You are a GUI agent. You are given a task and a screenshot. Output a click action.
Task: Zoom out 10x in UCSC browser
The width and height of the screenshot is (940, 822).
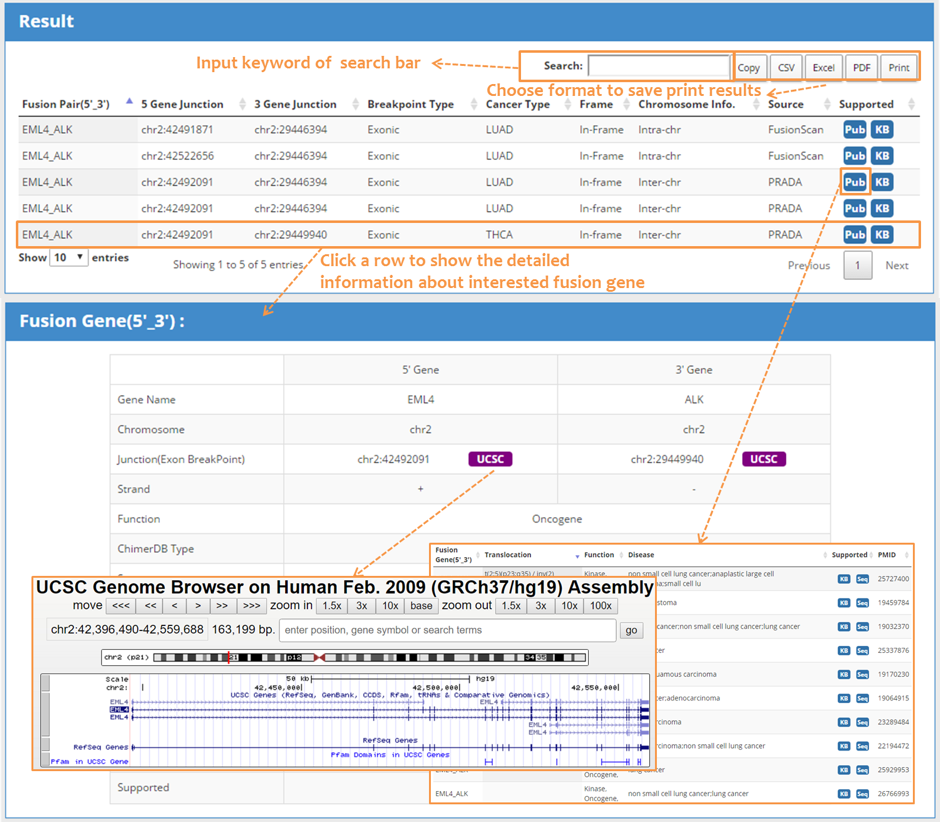point(570,606)
